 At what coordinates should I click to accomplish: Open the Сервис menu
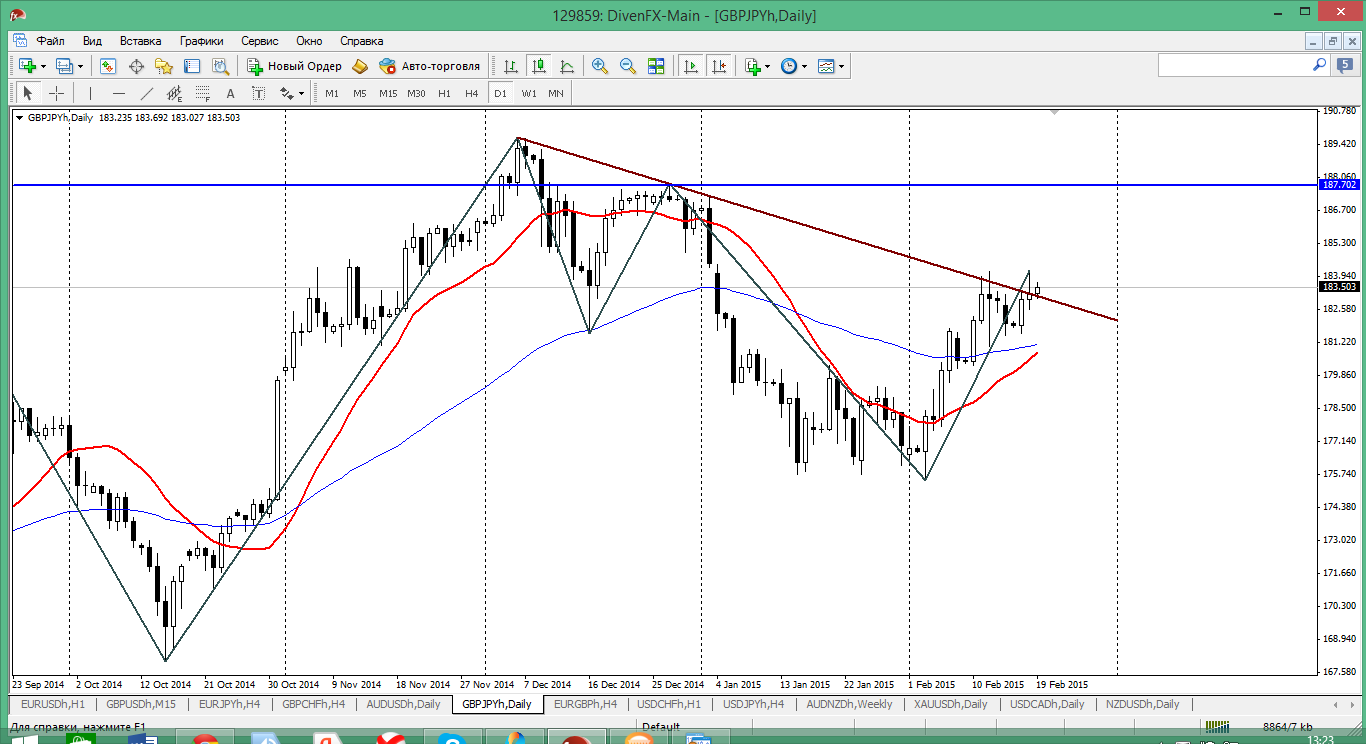click(x=260, y=41)
